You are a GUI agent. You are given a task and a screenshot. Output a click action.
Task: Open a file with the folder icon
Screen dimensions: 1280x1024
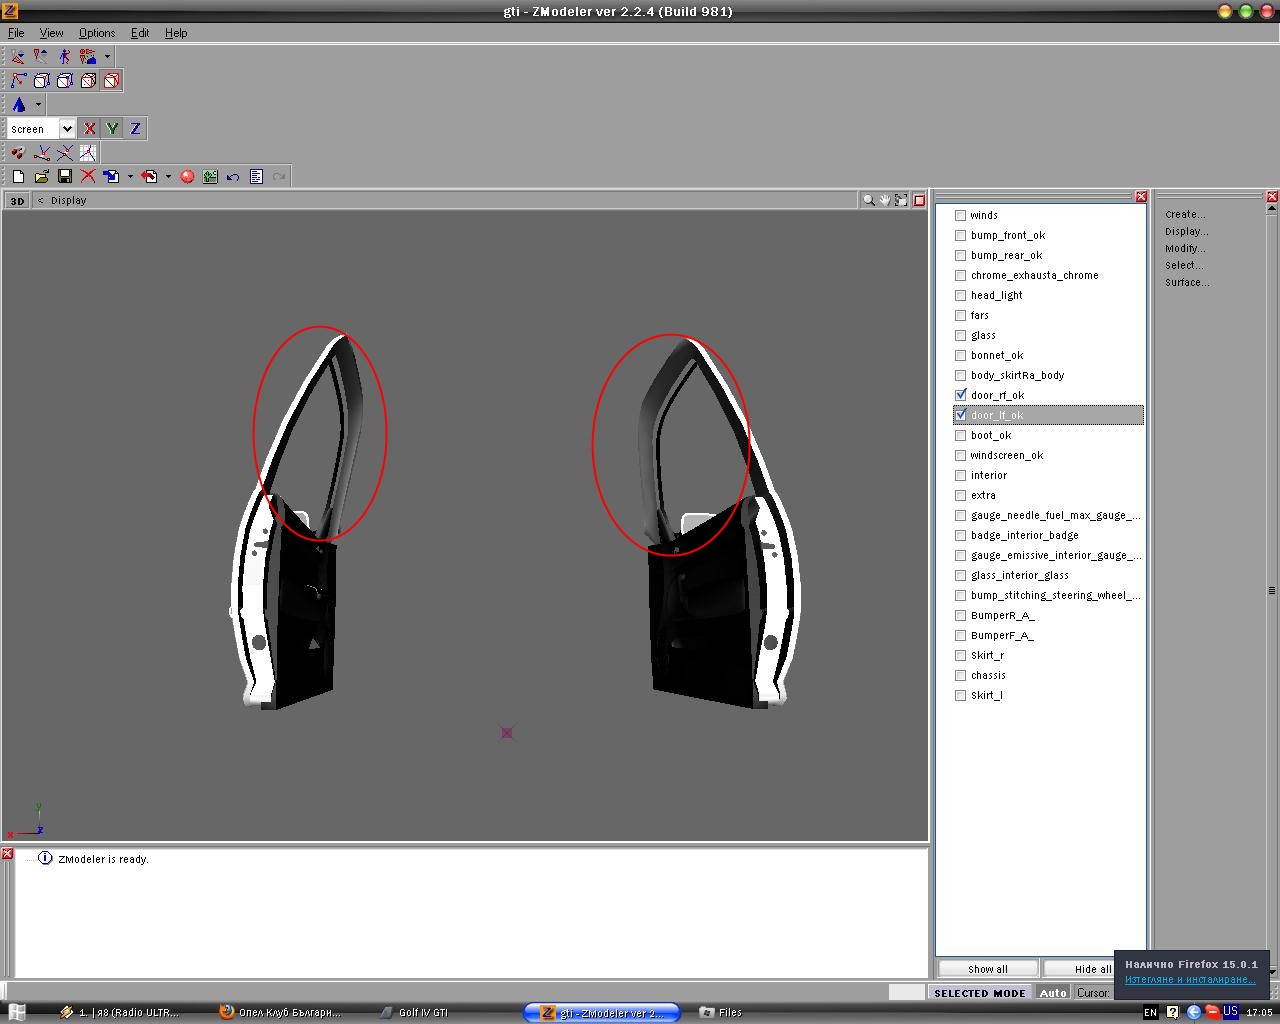[42, 176]
